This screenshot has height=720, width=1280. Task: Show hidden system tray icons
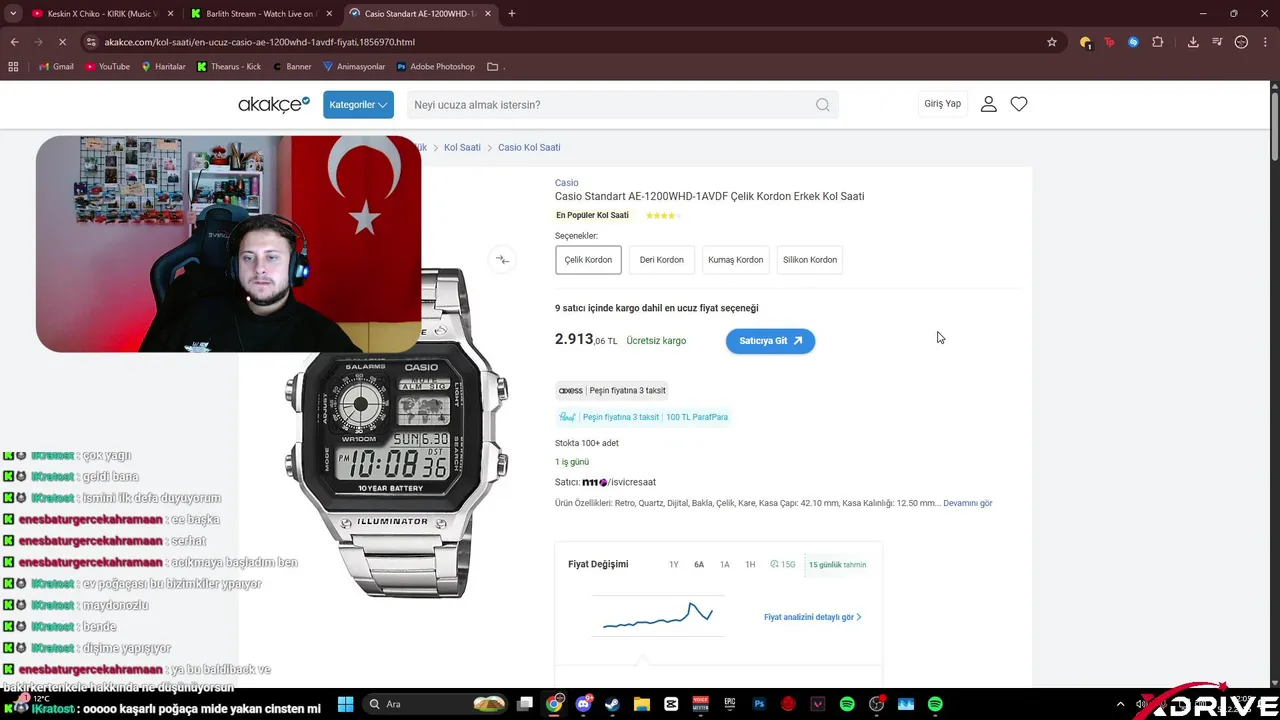[x=1120, y=704]
